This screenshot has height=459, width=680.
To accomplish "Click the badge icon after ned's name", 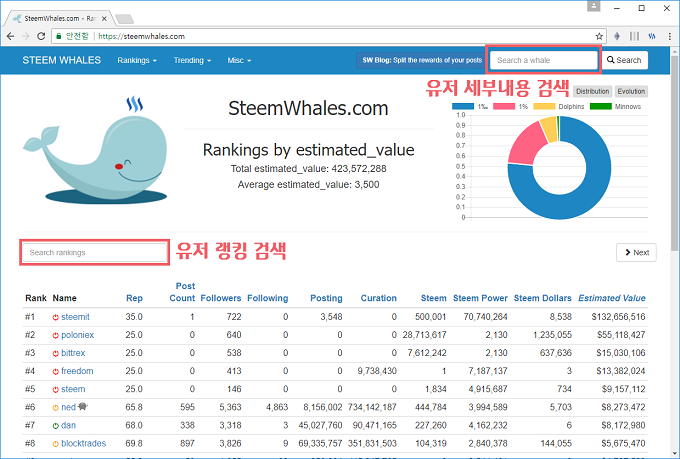I will coord(83,407).
